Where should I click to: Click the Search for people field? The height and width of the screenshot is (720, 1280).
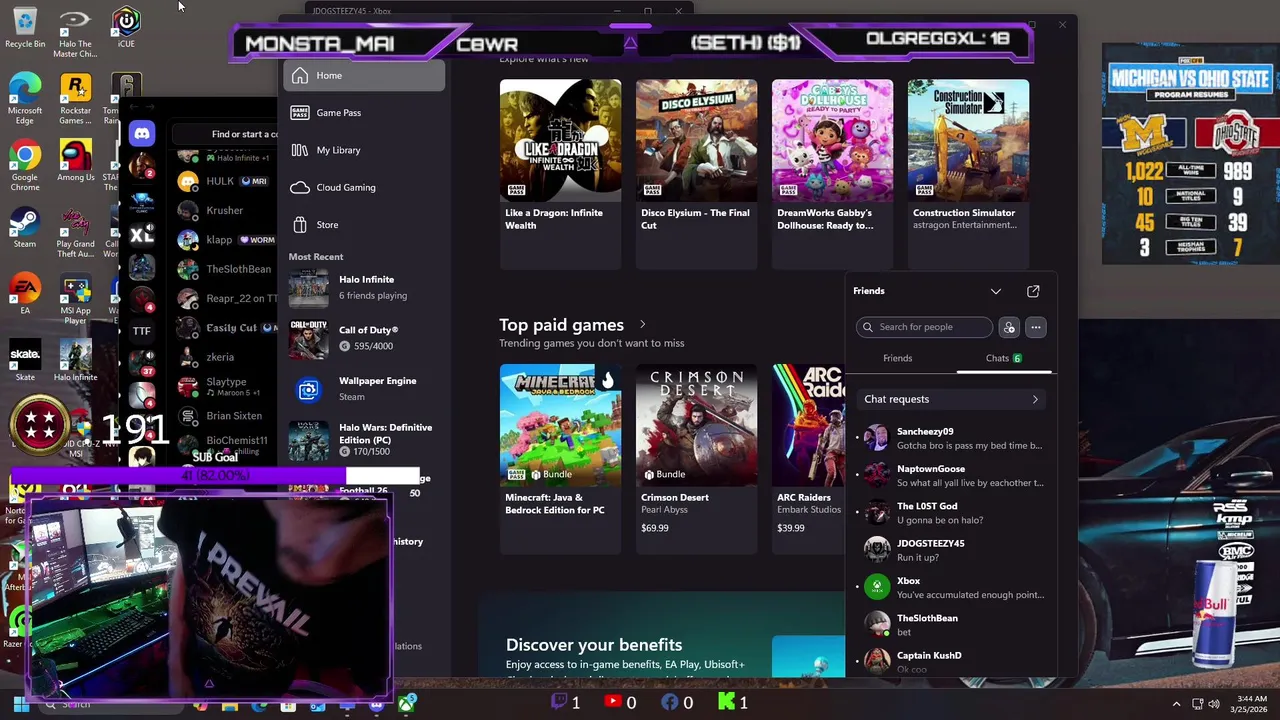[x=925, y=327]
